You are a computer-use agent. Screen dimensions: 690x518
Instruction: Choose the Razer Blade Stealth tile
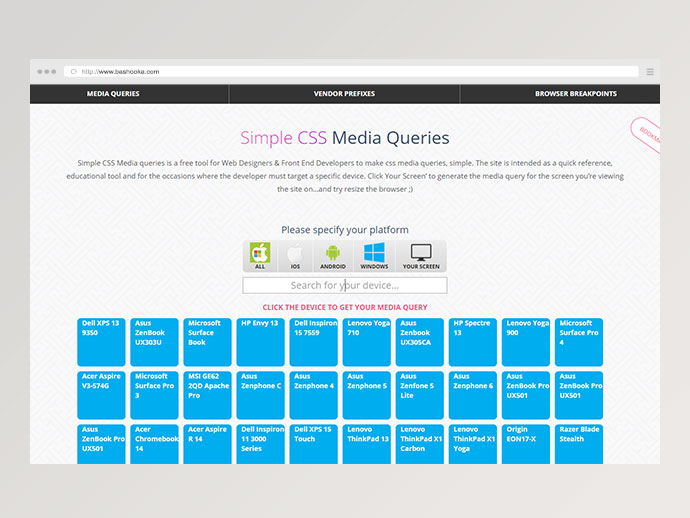click(579, 444)
